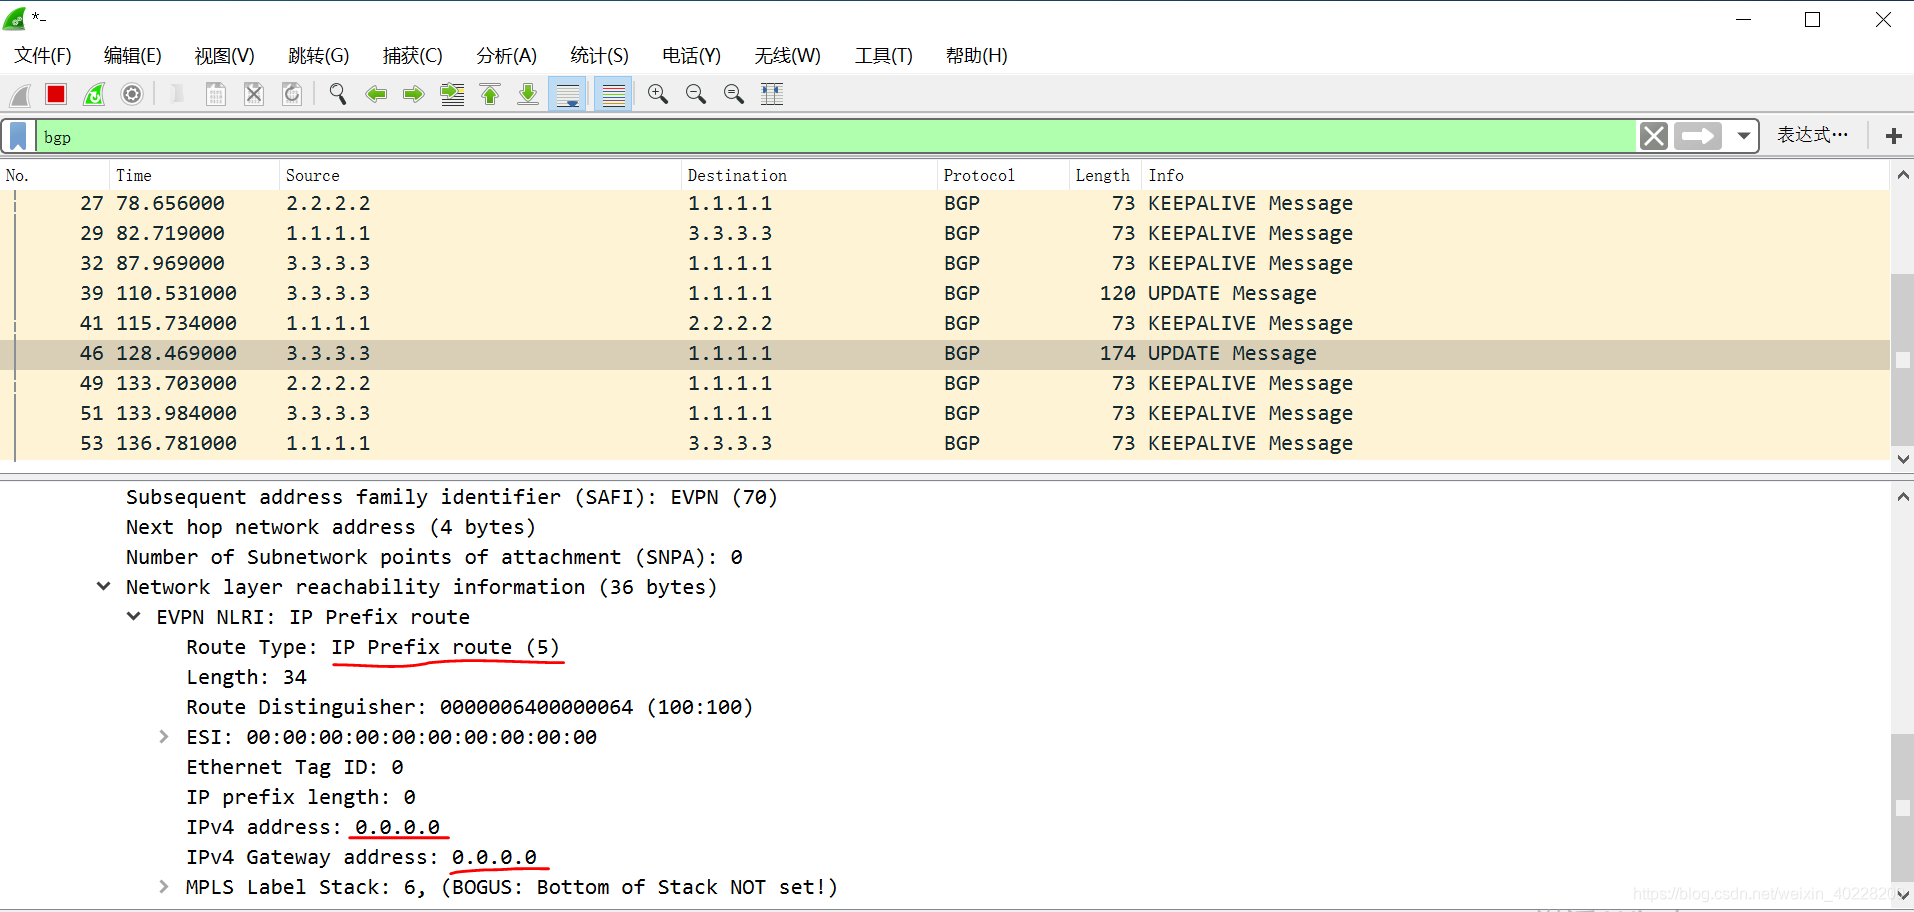The height and width of the screenshot is (912, 1914).
Task: Jump to the first packet
Action: coord(490,95)
